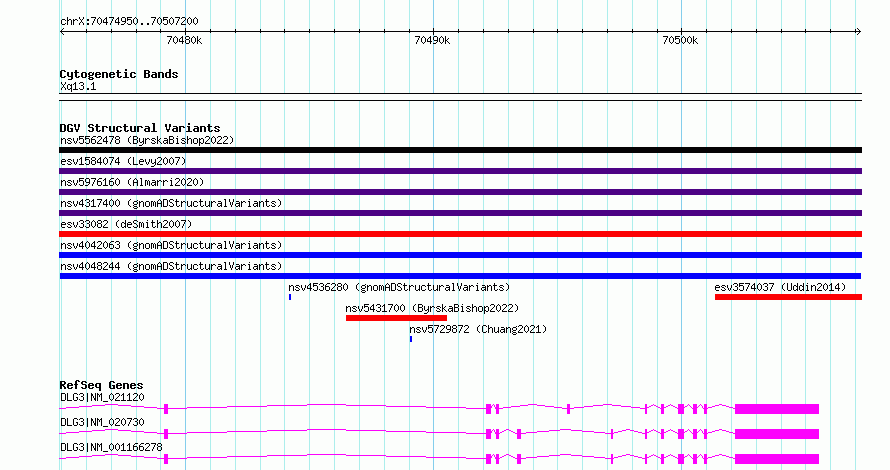Click the esv3574037 (Uddin2014) label

tap(780, 287)
